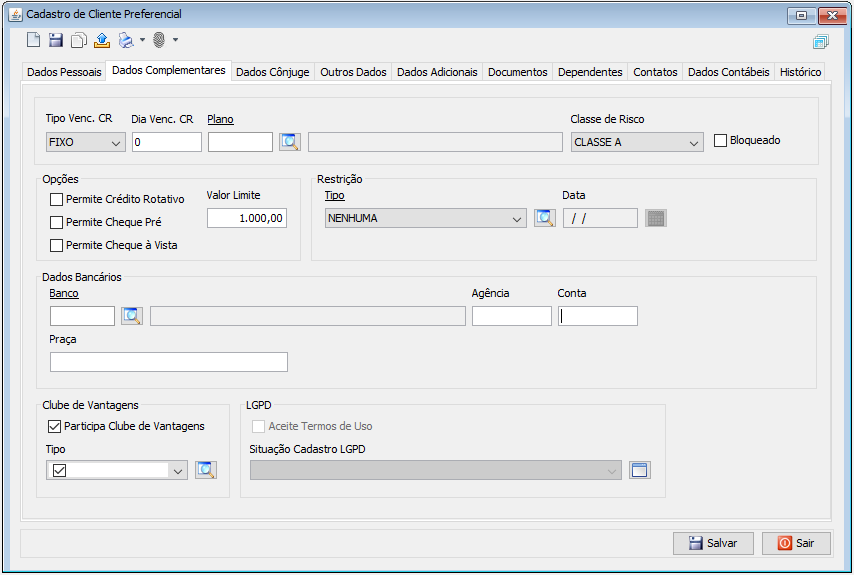
Task: Click the copy record toolbar icon
Action: pyautogui.click(x=78, y=40)
